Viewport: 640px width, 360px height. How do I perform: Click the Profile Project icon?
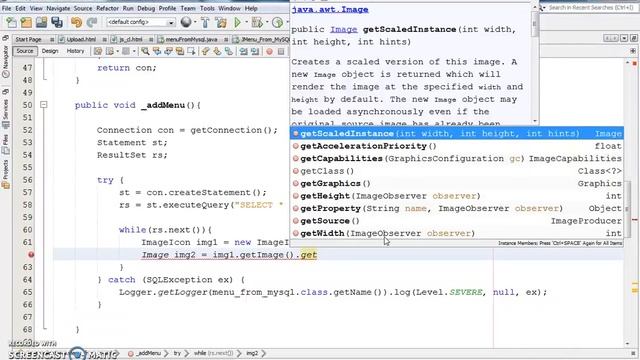point(278,22)
